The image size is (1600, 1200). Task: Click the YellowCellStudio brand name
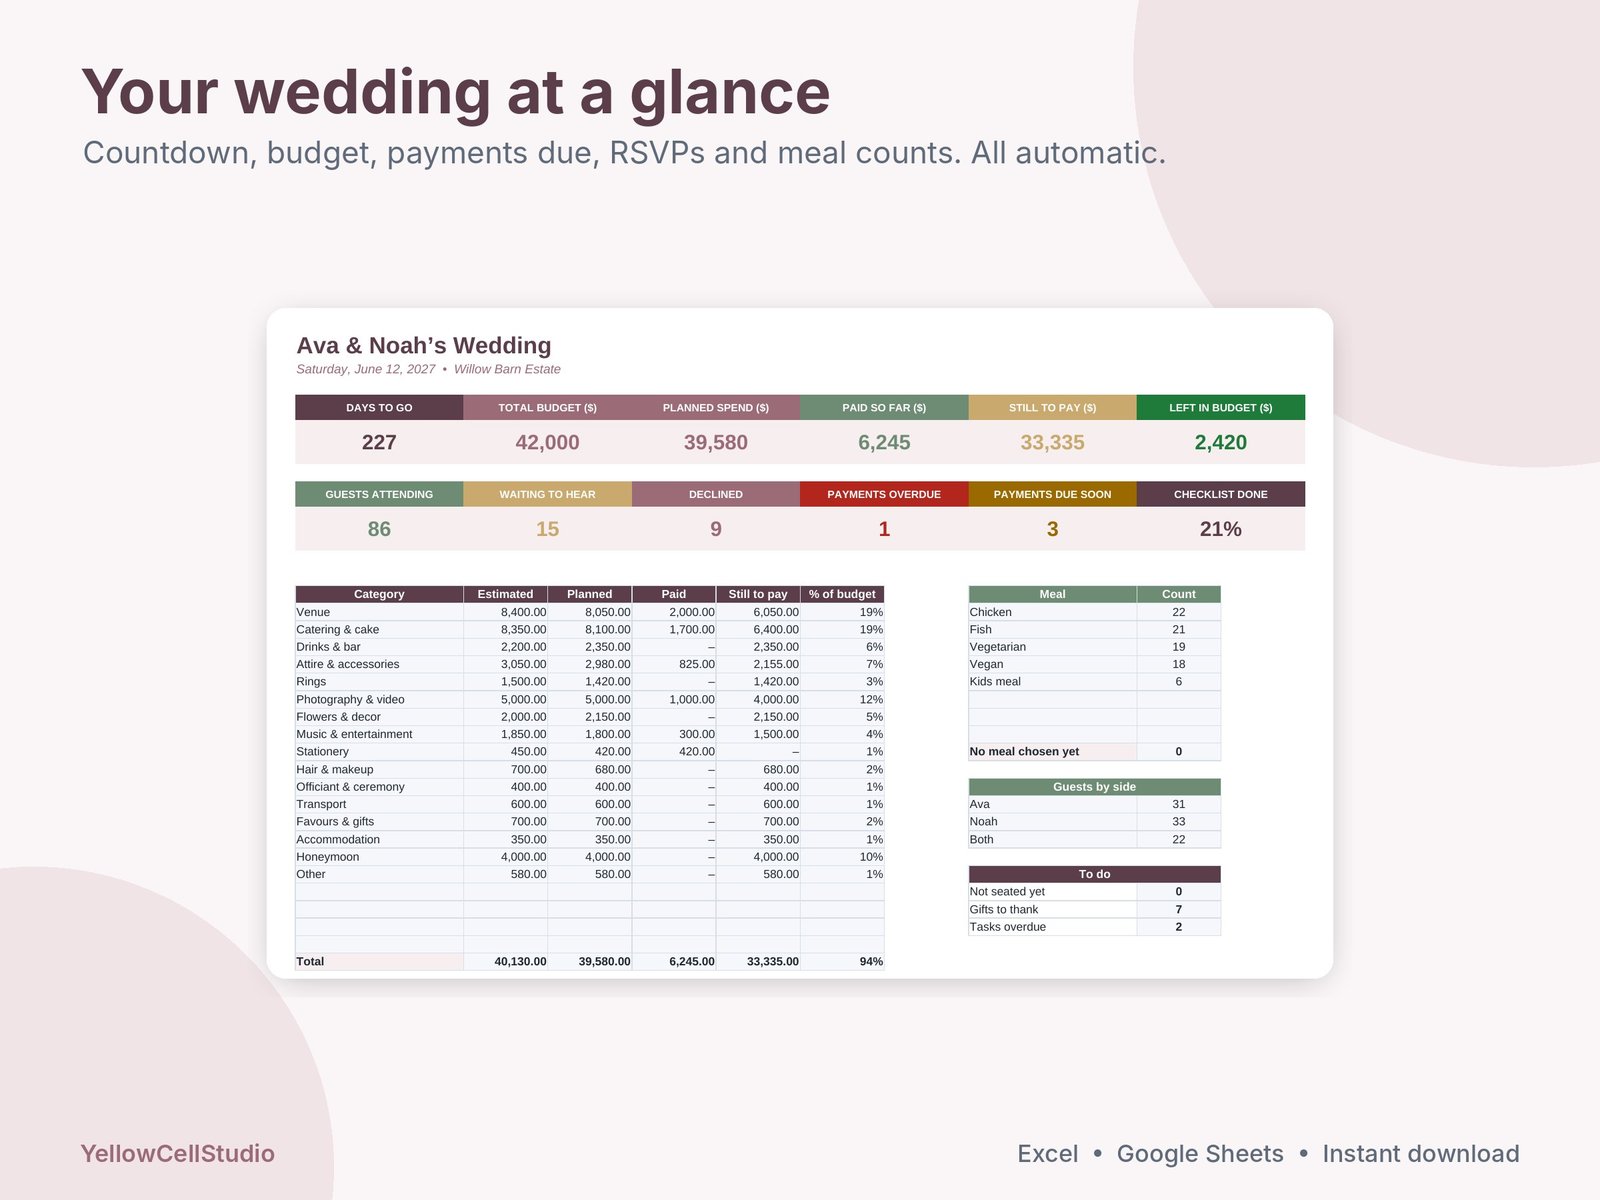coord(178,1154)
